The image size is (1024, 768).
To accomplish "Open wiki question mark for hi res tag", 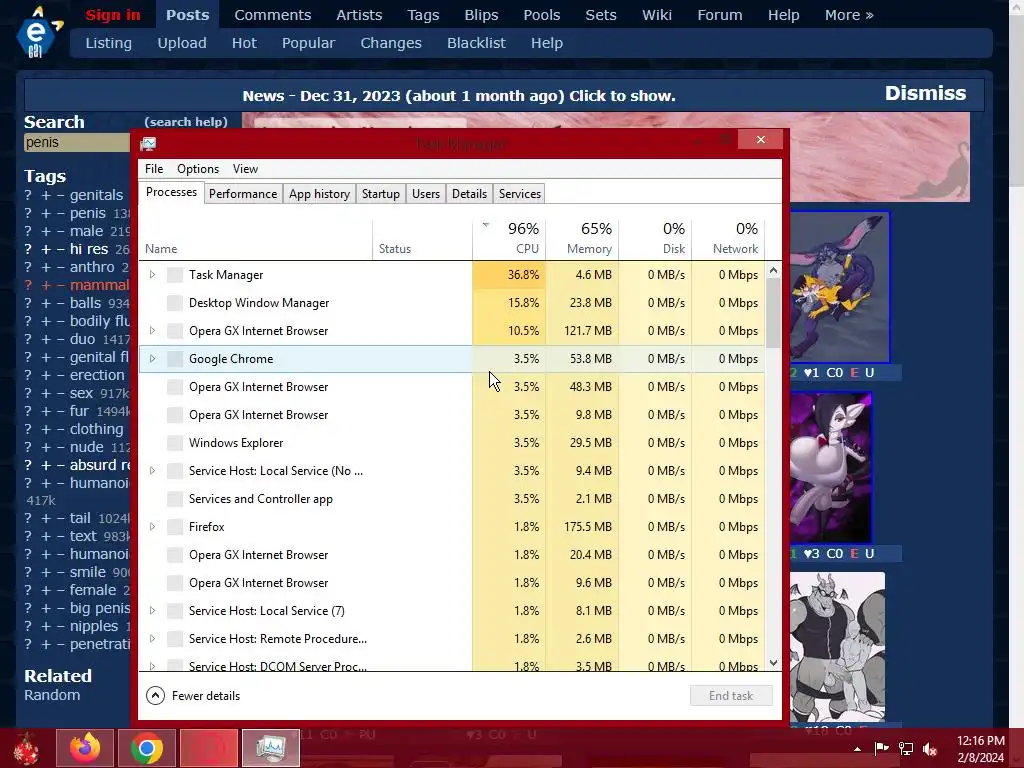I will [28, 249].
